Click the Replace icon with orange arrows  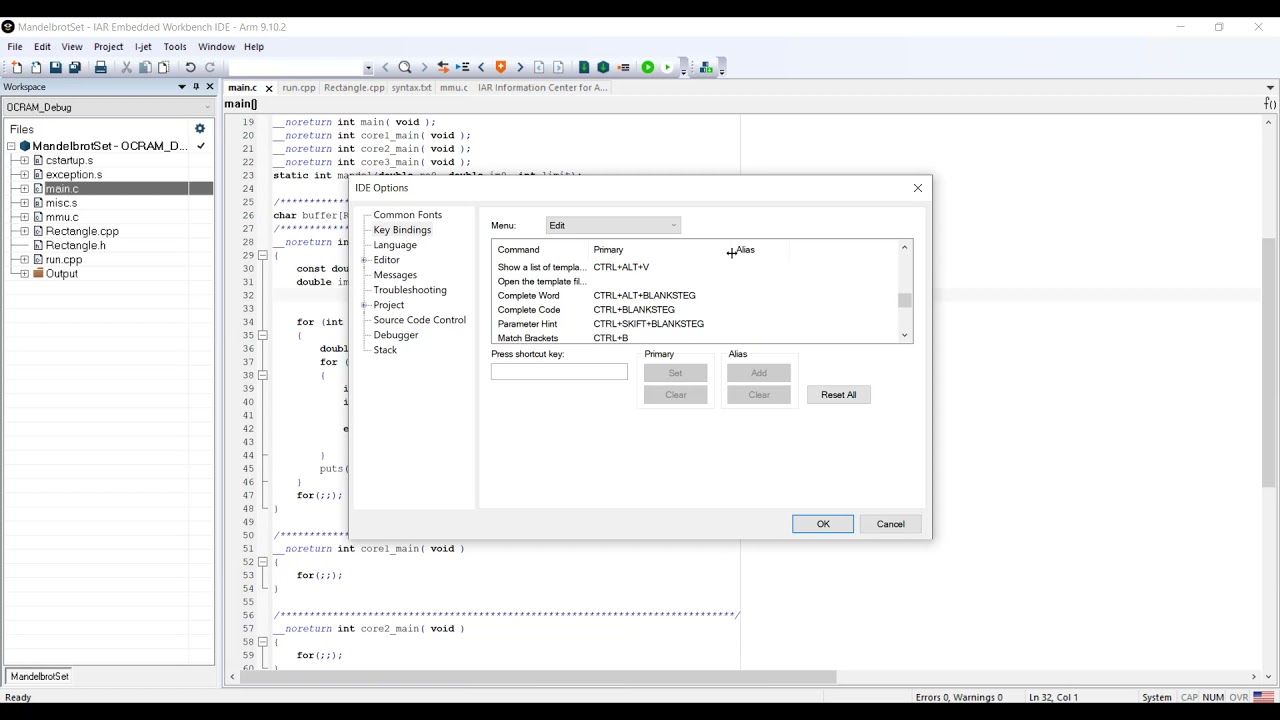[x=443, y=67]
